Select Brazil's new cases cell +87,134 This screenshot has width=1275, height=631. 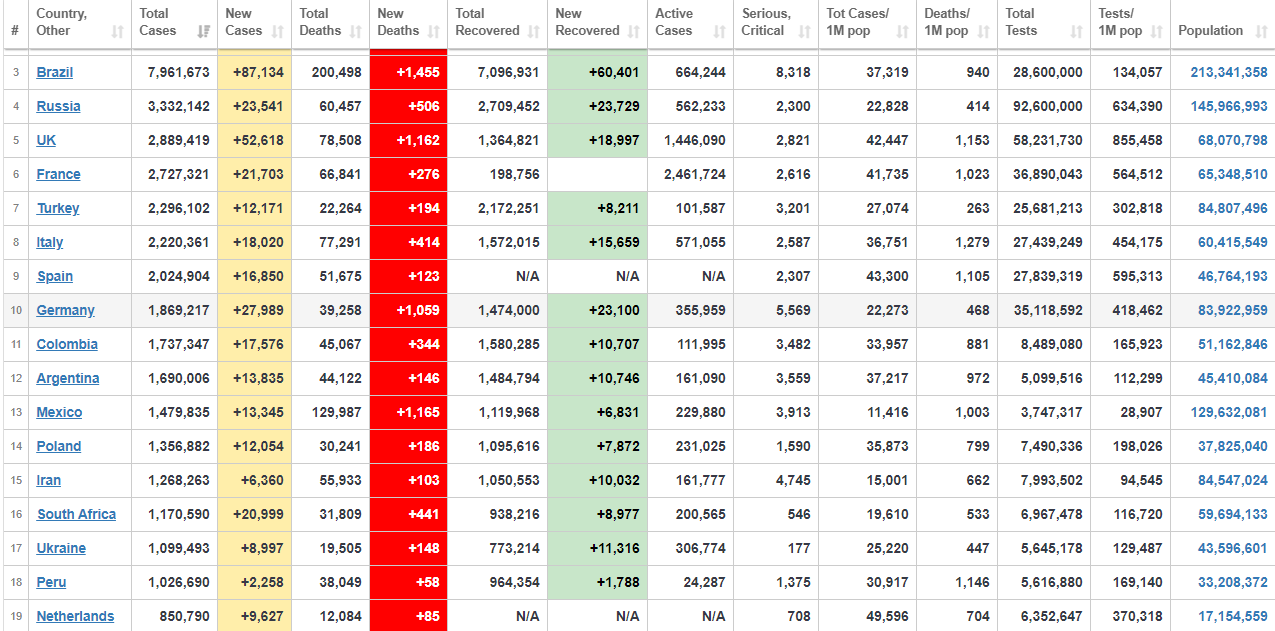[x=255, y=72]
